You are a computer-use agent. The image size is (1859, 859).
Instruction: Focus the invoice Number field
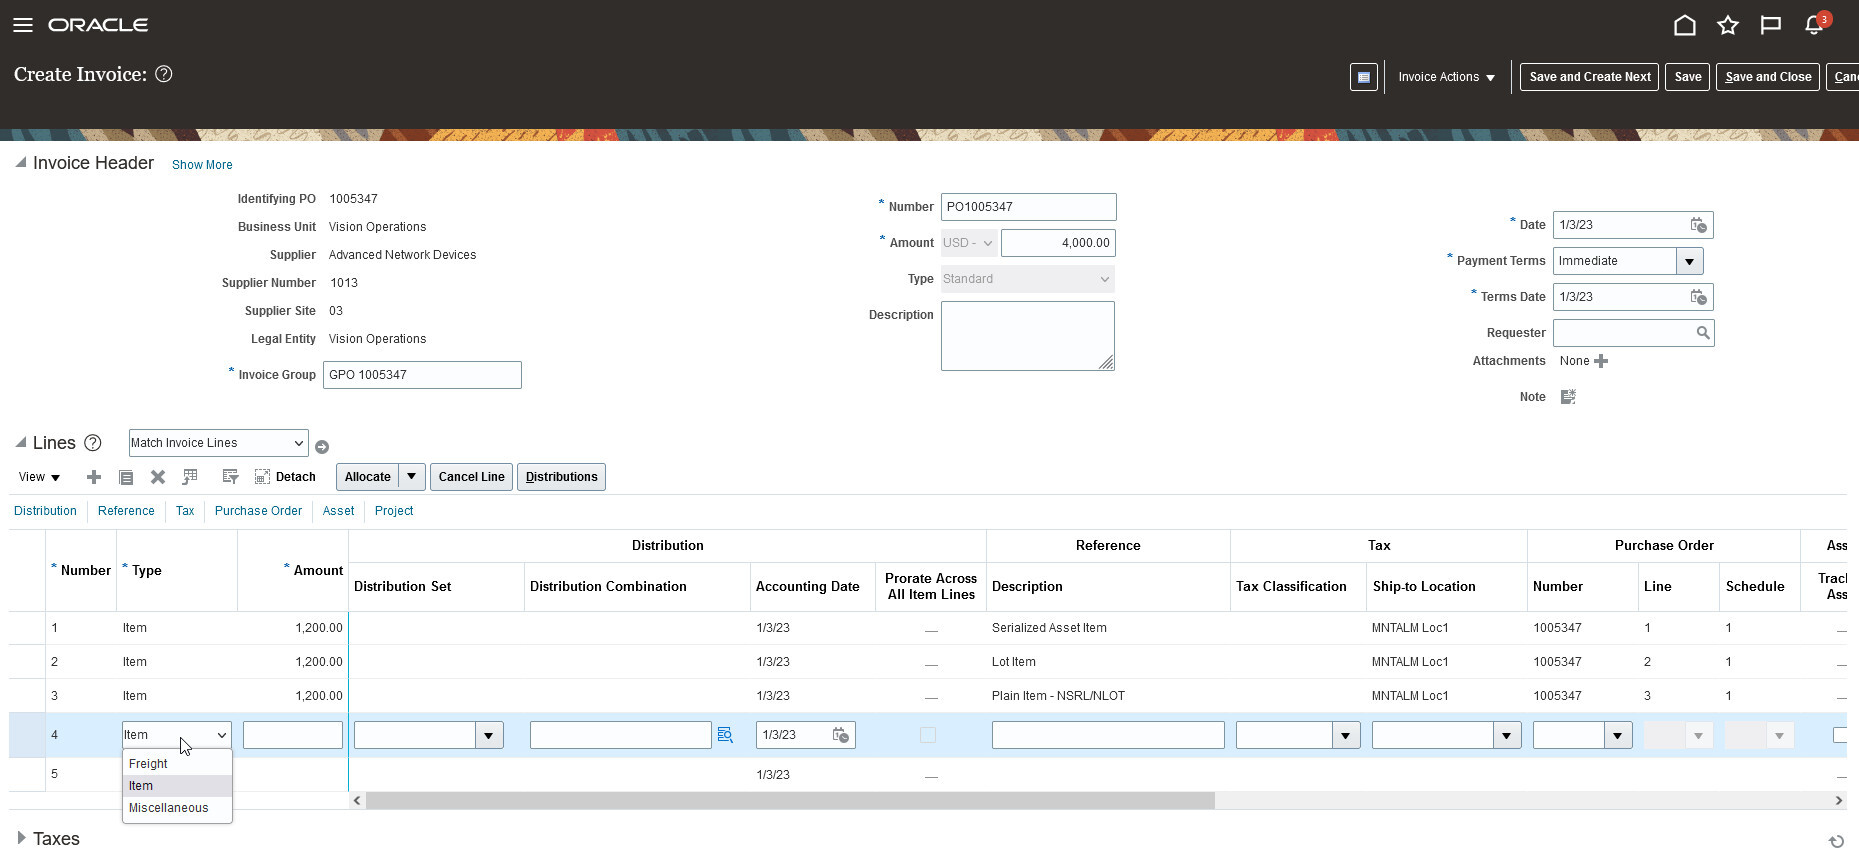1028,207
